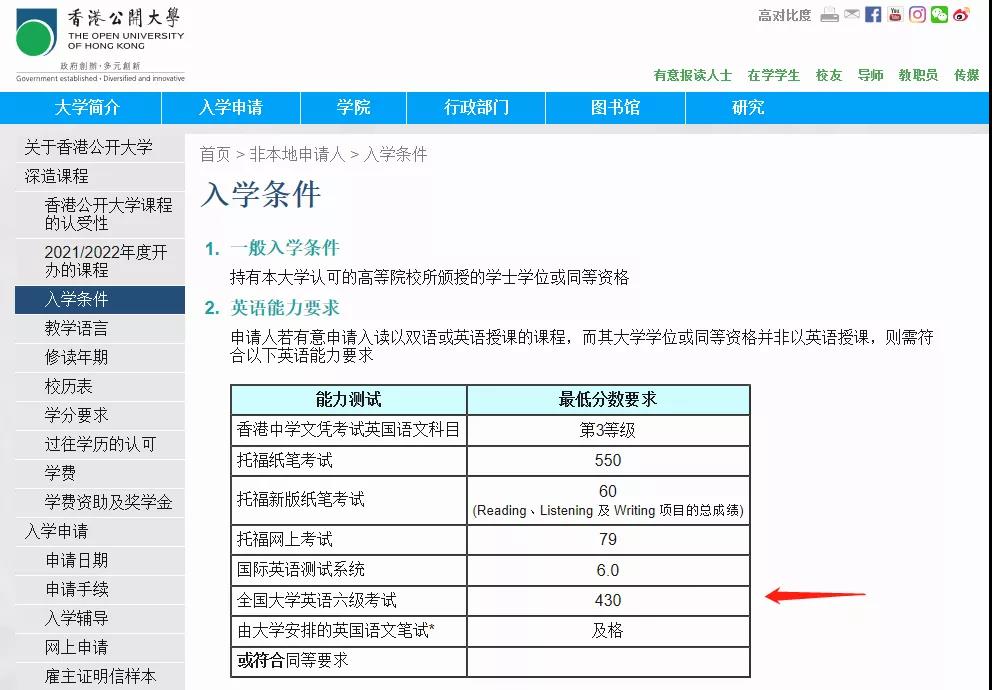Click 及格 score cell

608,631
